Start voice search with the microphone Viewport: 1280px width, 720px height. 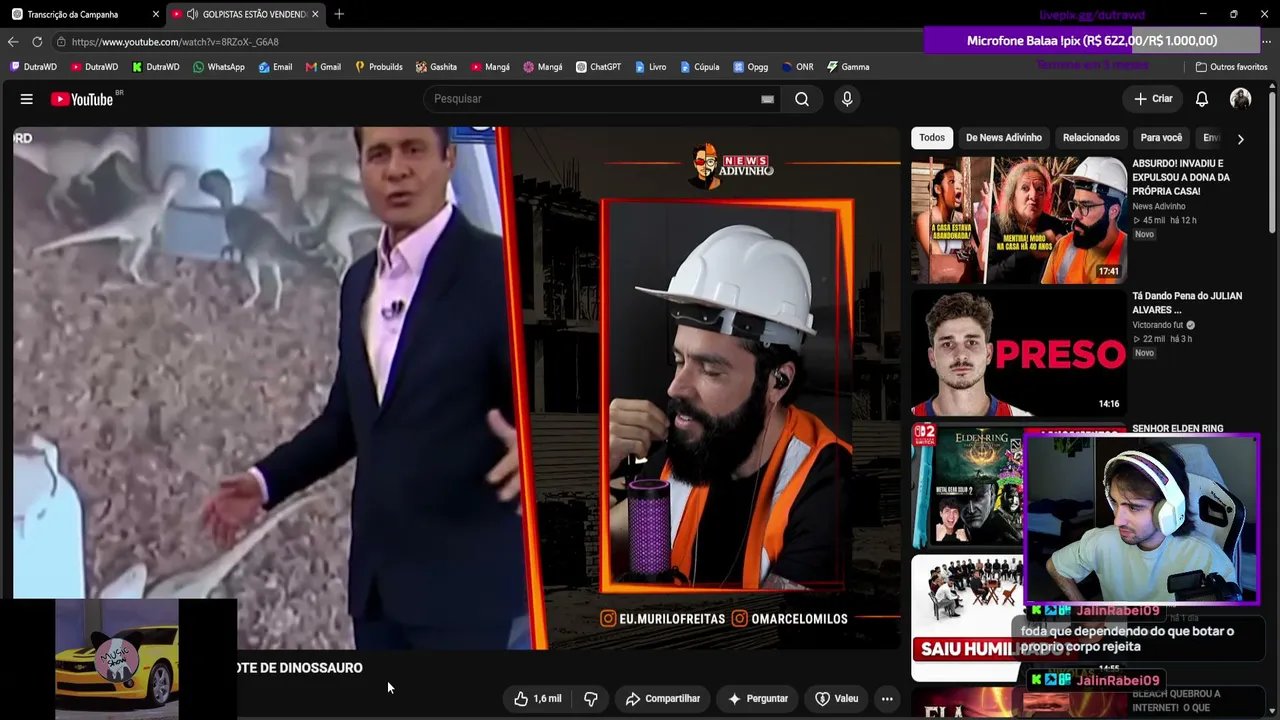847,99
